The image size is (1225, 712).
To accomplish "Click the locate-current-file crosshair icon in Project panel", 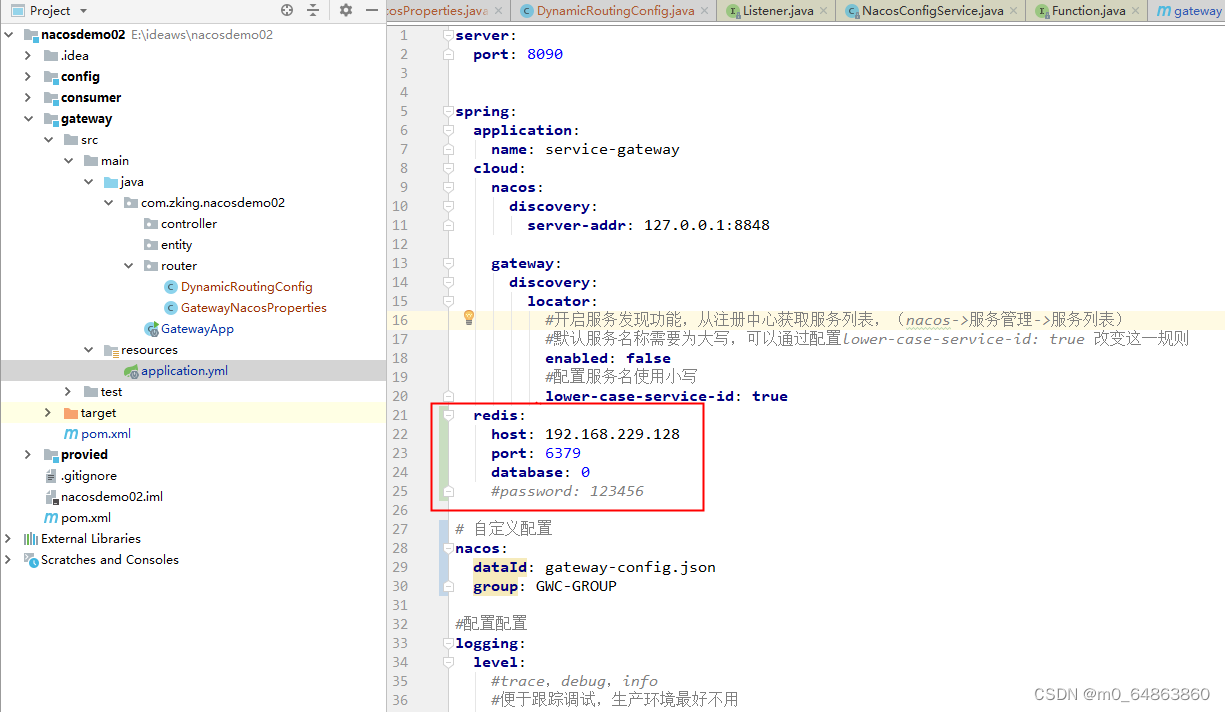I will (287, 10).
